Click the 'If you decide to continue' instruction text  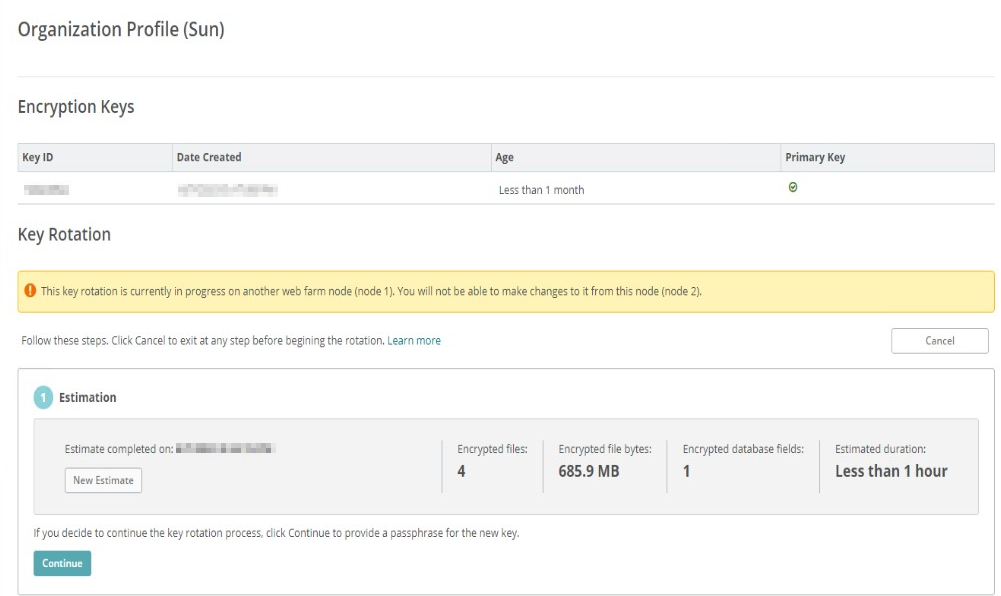(x=276, y=533)
